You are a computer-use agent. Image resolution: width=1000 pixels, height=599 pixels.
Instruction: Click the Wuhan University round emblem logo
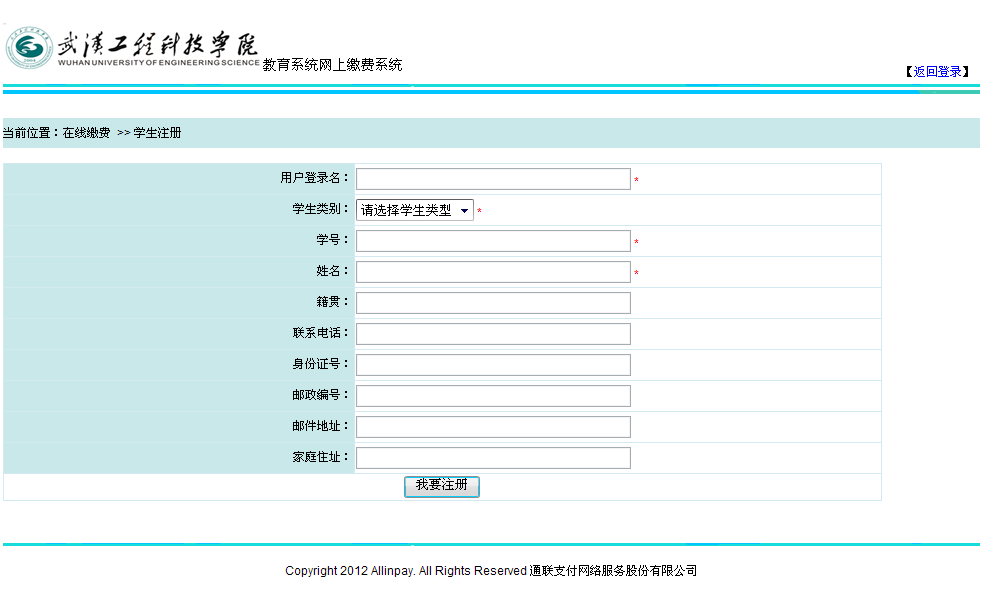29,48
